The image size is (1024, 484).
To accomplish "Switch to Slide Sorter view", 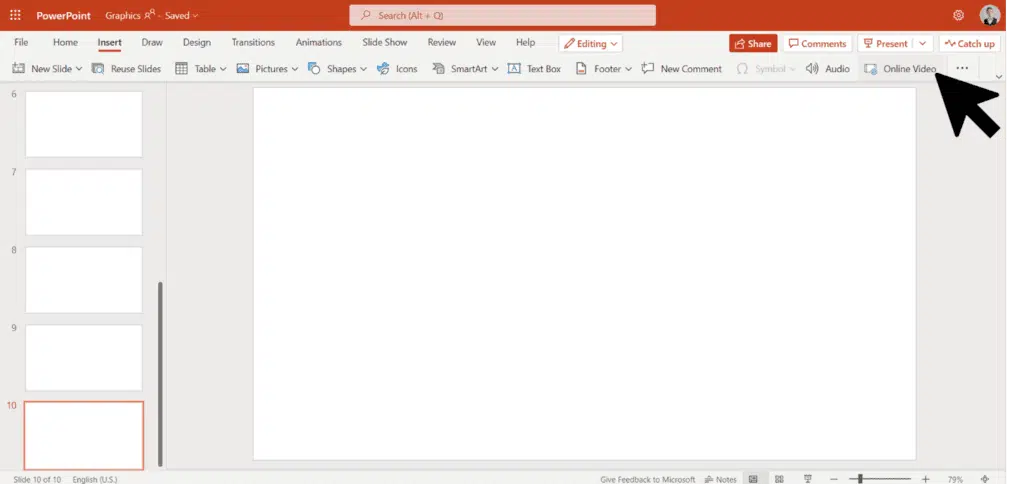I will [779, 479].
